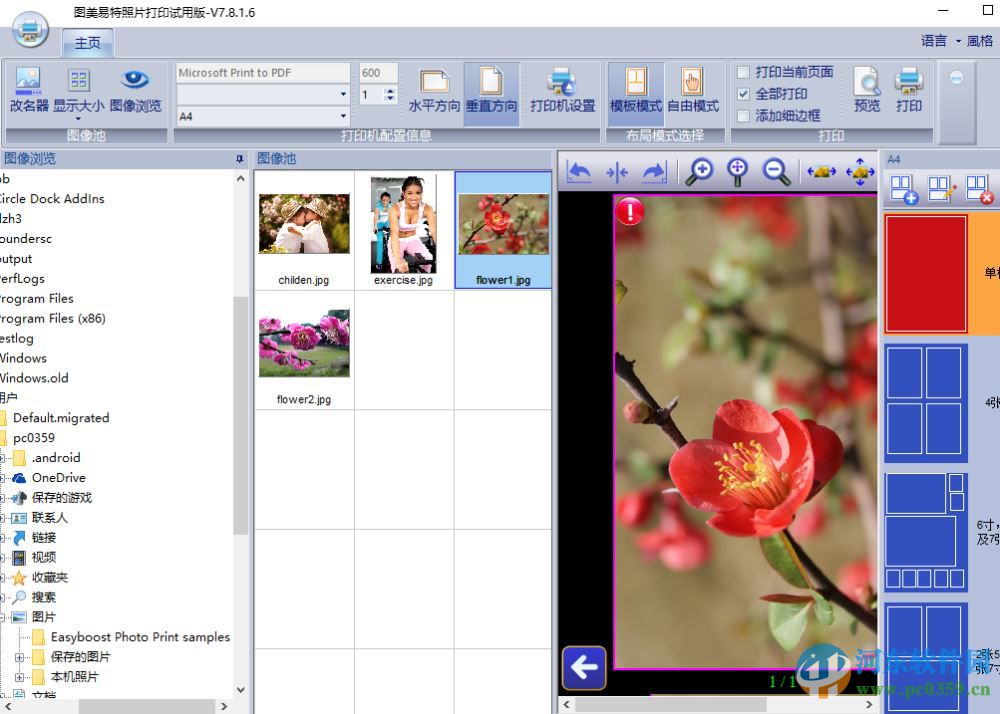Select 水平方向 landscape orientation
This screenshot has width=1000, height=714.
point(434,90)
